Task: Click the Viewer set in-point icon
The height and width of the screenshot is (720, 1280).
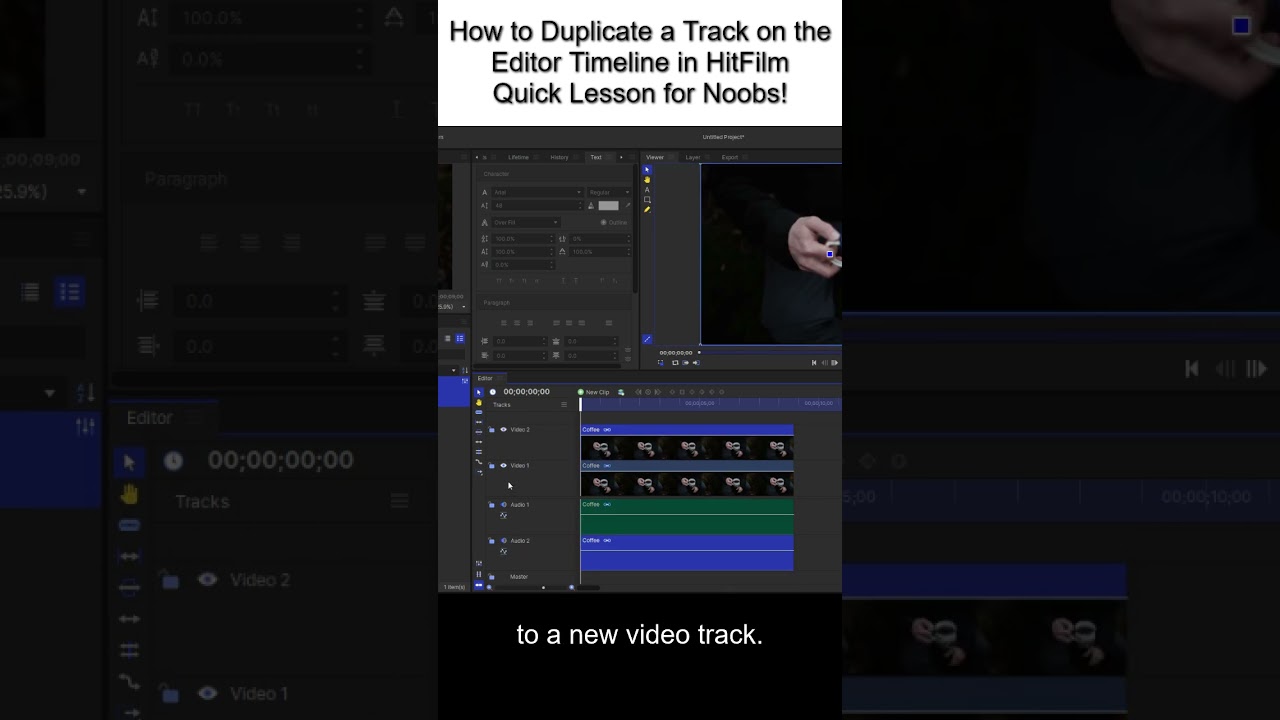Action: (685, 363)
